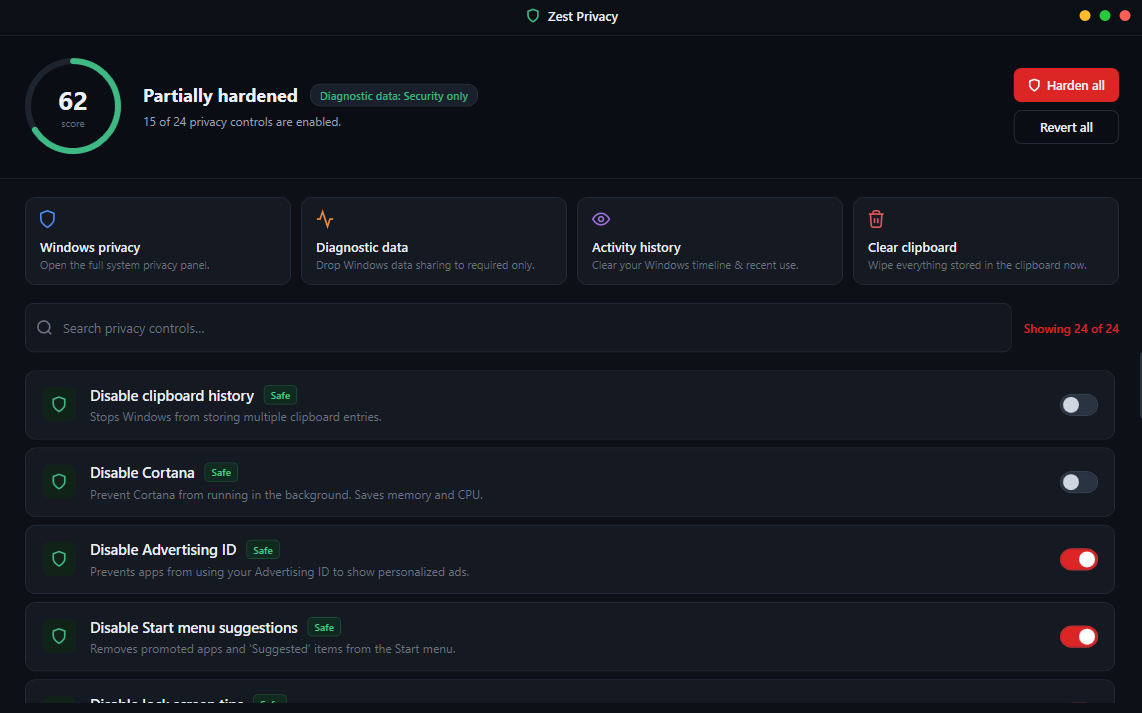Click the vertical scrollbar thumb on the right

tap(1140, 385)
